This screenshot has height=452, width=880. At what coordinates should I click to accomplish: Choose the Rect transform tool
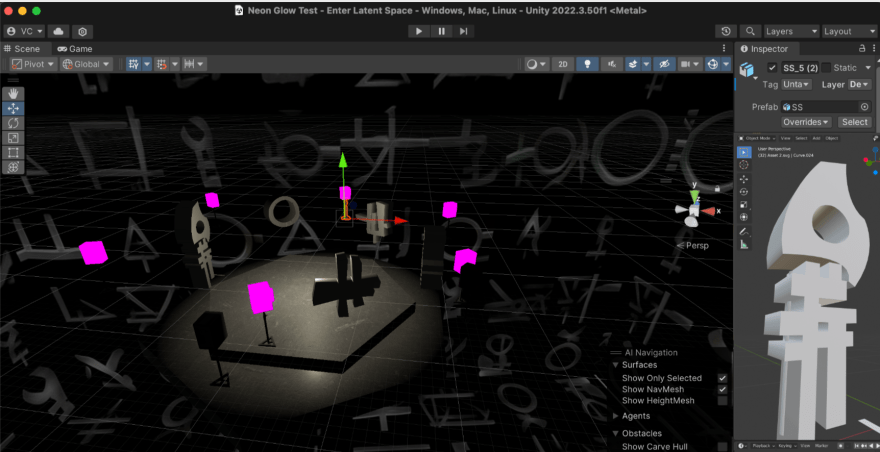coord(13,152)
